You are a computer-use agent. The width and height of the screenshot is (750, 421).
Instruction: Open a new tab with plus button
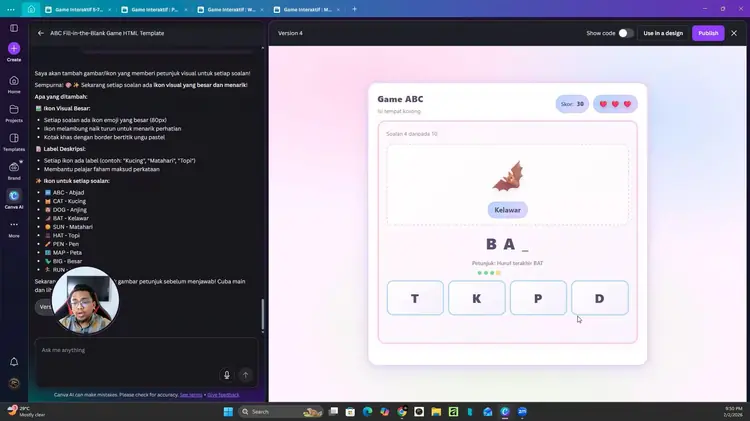[354, 9]
